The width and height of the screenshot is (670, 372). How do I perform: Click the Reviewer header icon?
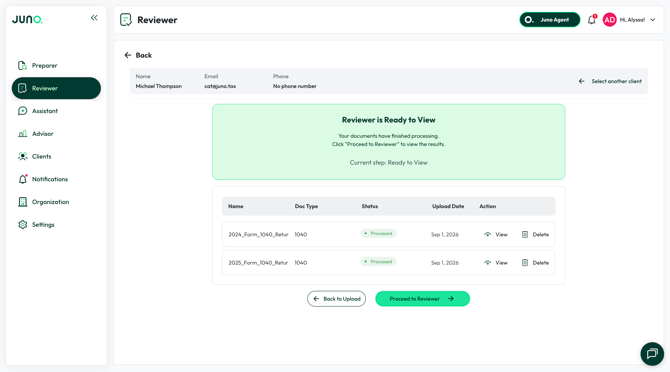(126, 20)
